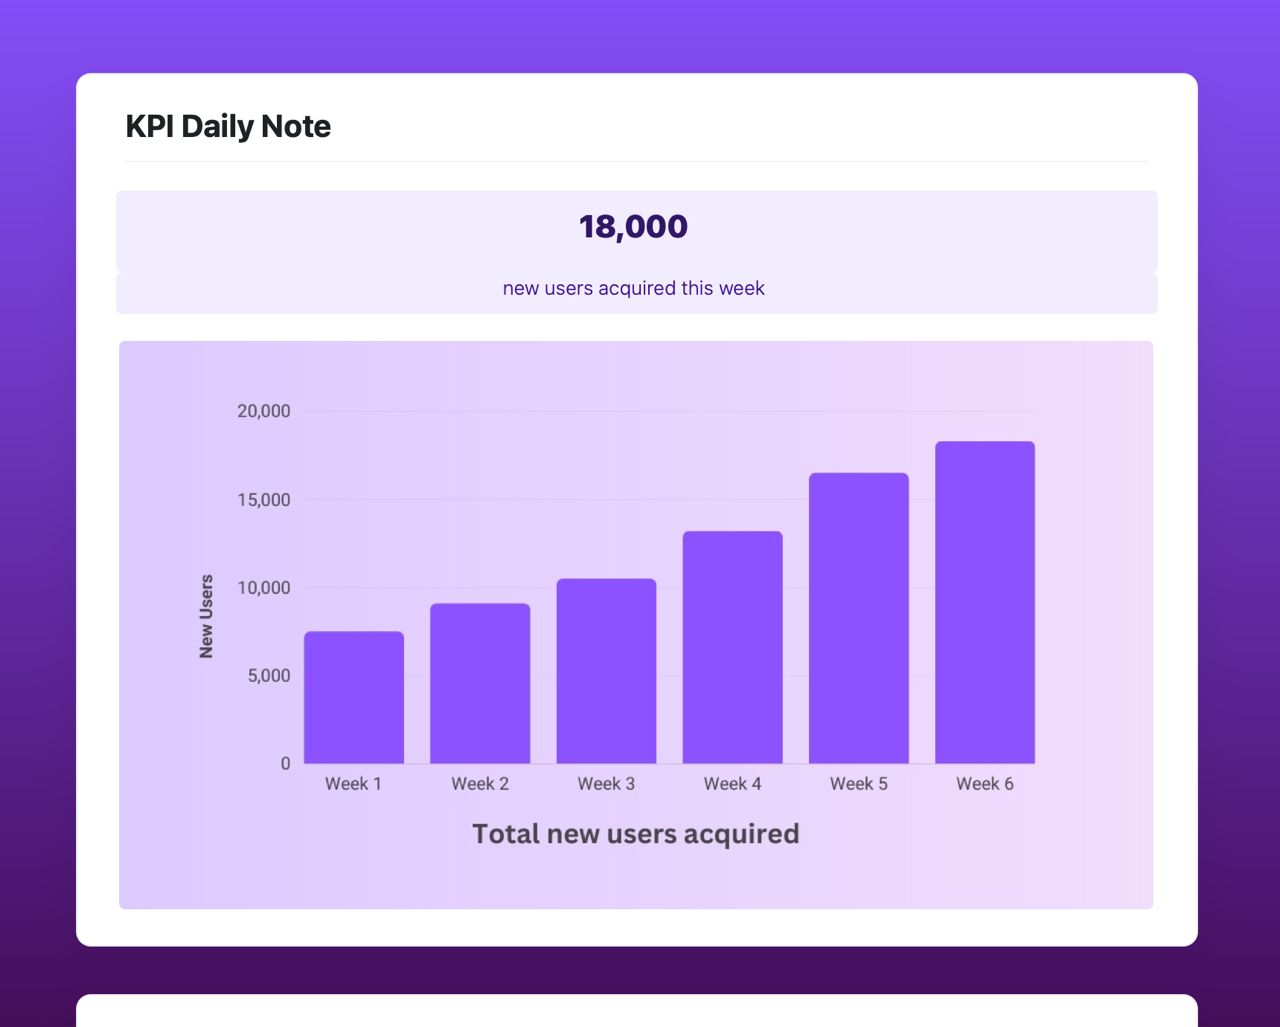Click the 10,000 axis tick label

tap(265, 587)
